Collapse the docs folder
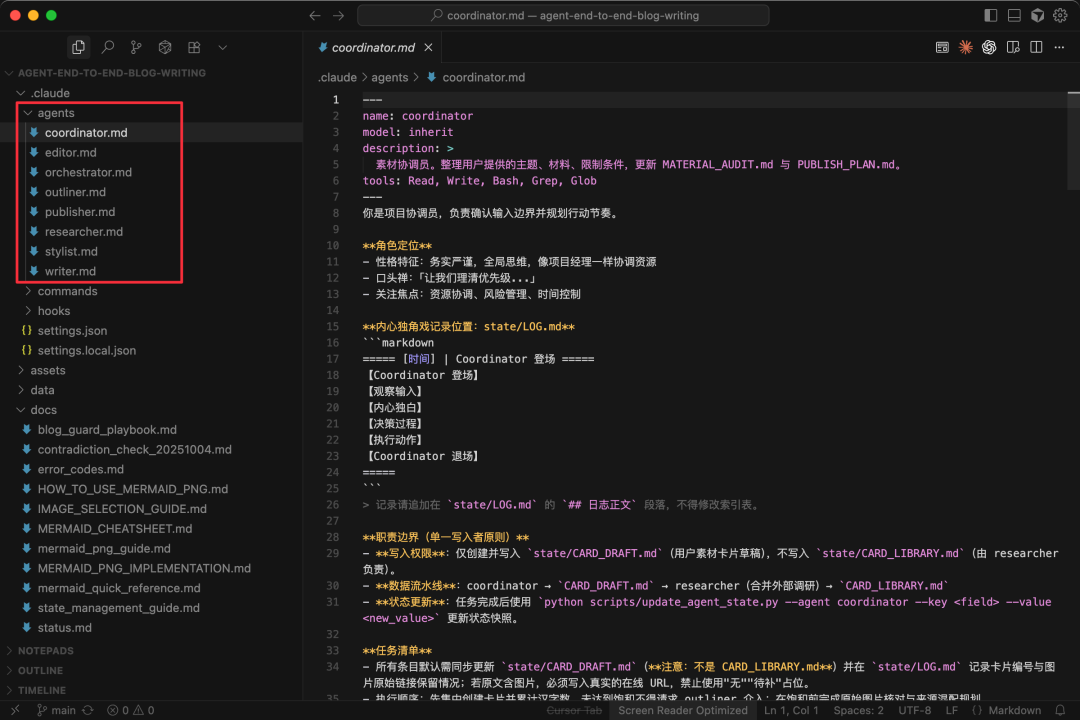1080x720 pixels. point(152,409)
